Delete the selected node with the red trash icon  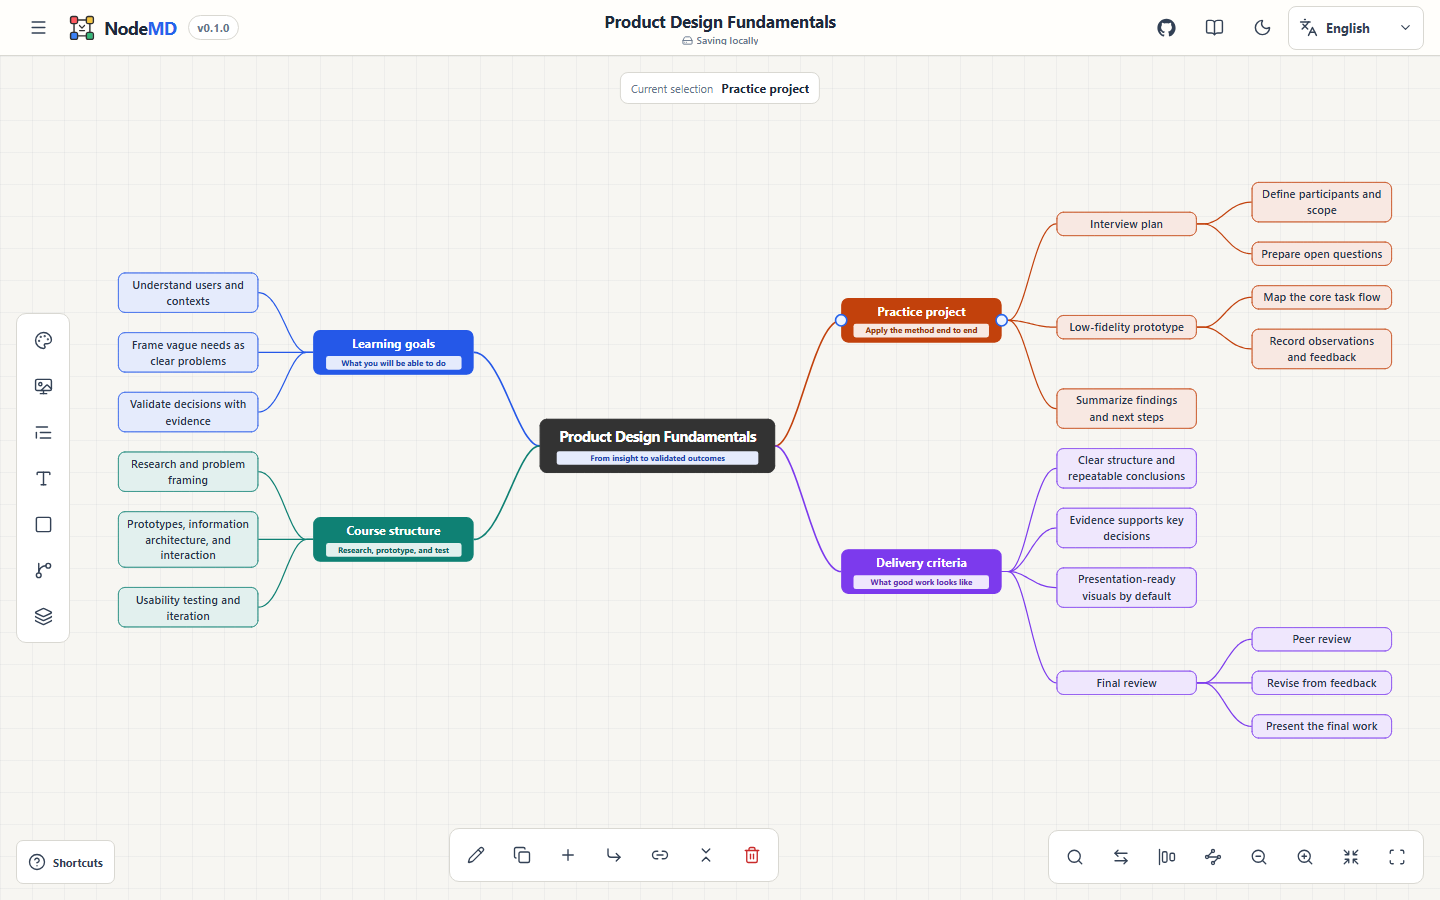[x=752, y=855]
